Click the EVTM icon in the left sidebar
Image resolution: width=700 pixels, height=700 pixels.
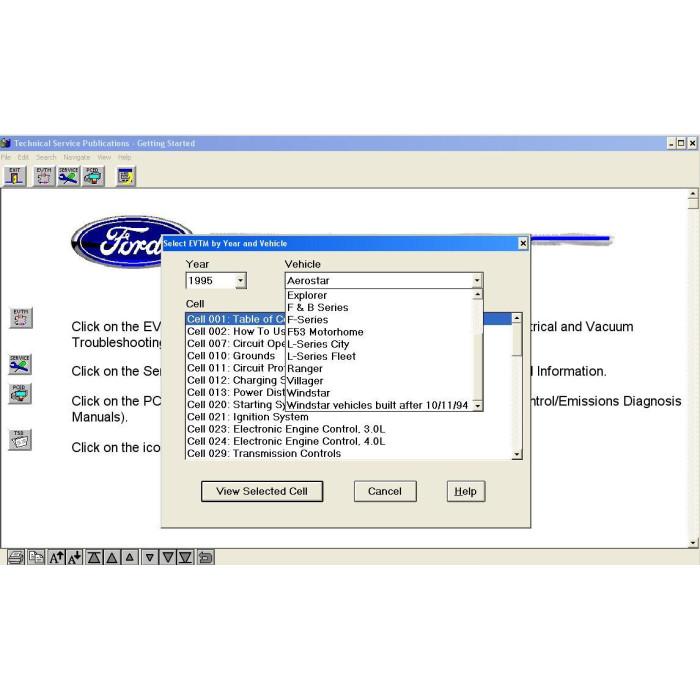[x=21, y=317]
